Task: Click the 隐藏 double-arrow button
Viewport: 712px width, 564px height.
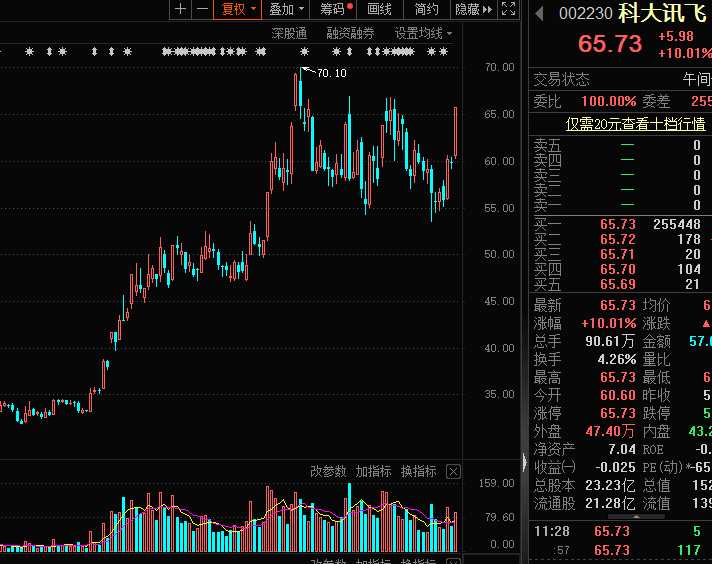Action: [x=474, y=9]
